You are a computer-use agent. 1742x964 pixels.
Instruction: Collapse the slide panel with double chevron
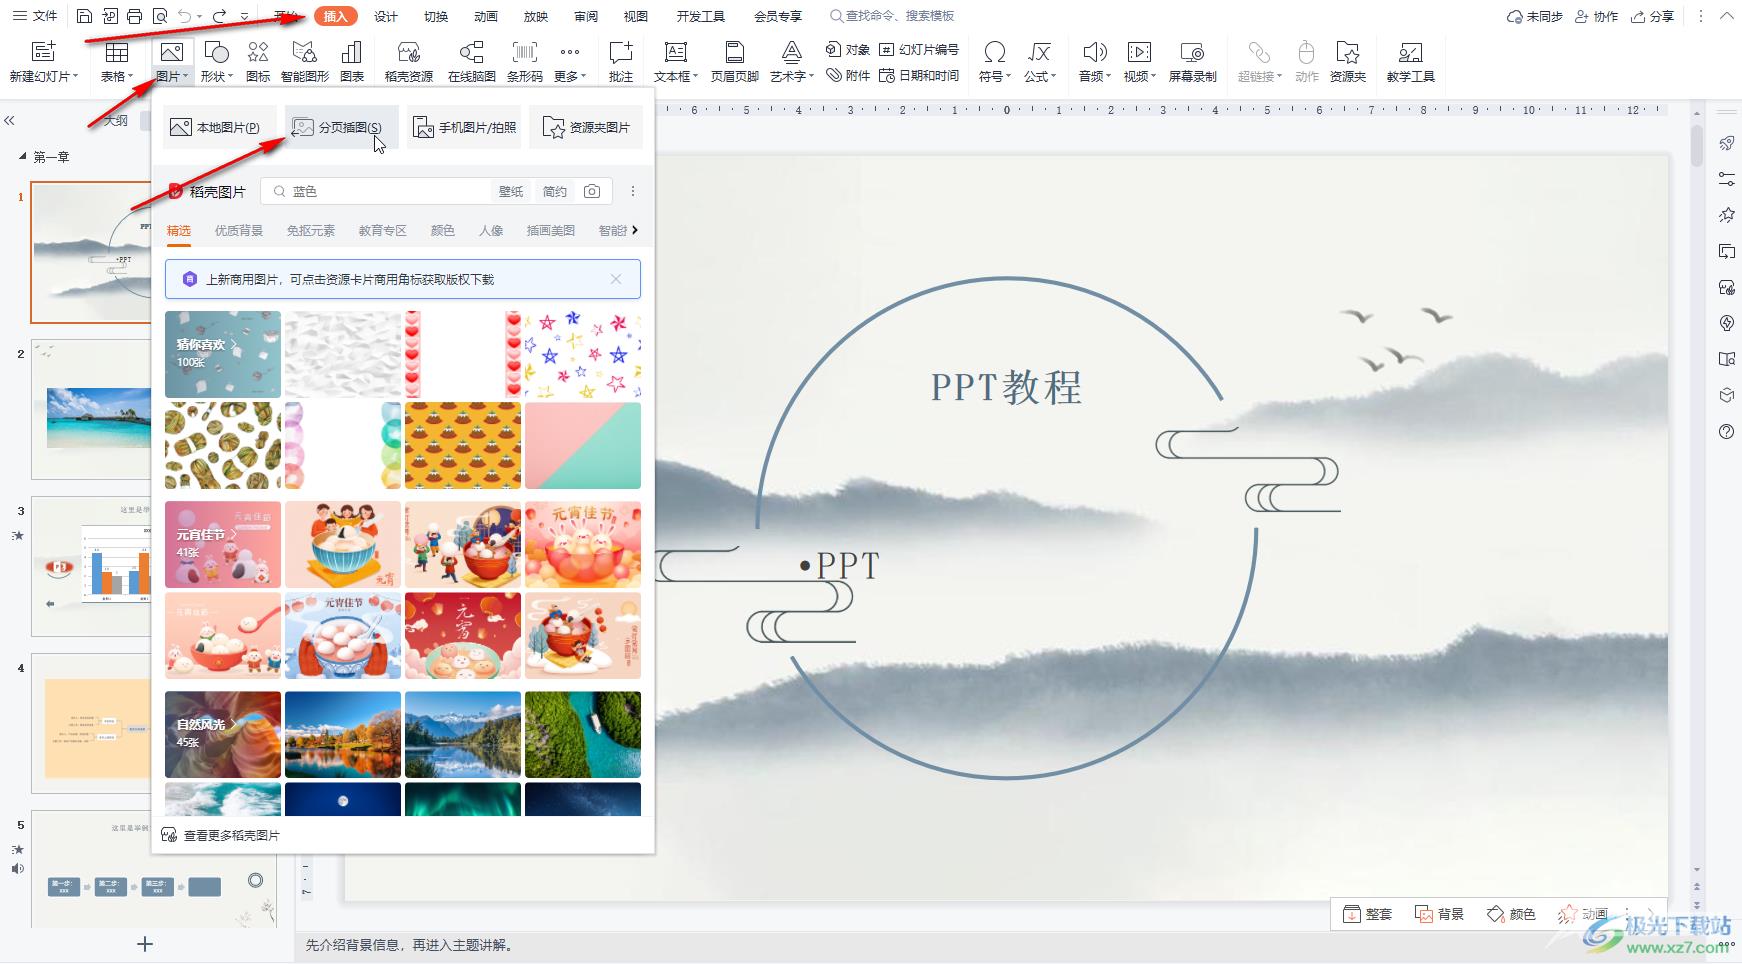(9, 120)
